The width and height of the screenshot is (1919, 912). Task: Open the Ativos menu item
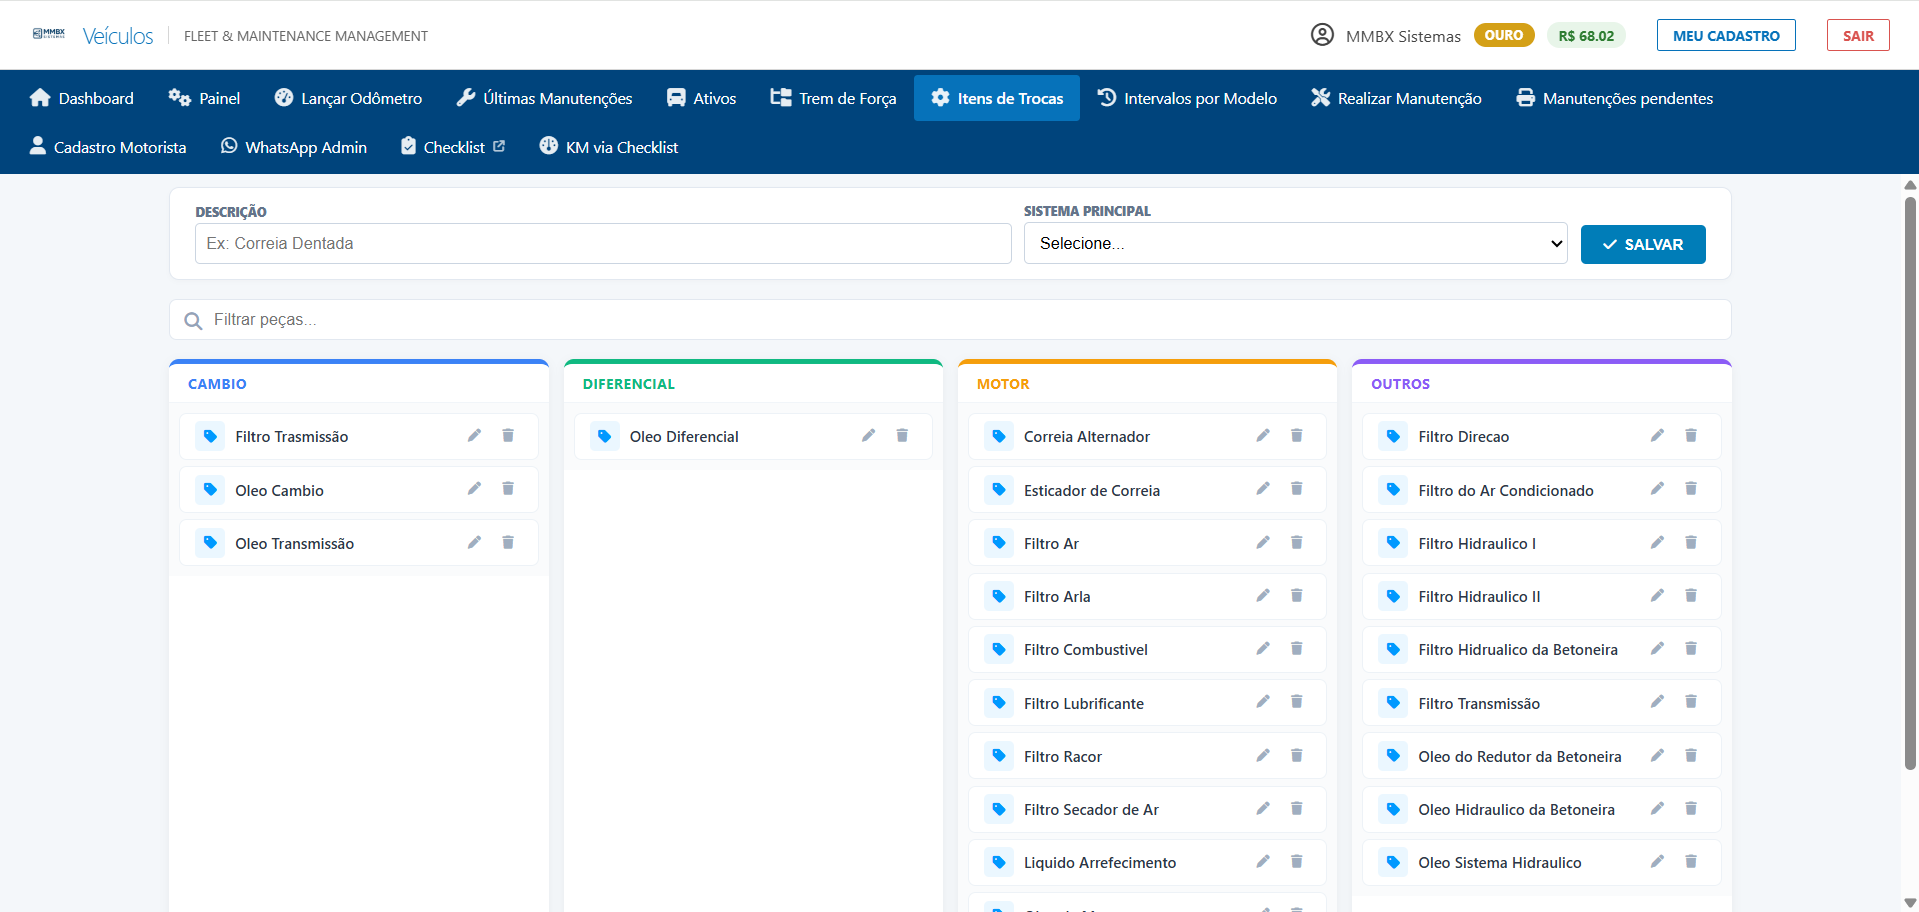[x=701, y=98]
